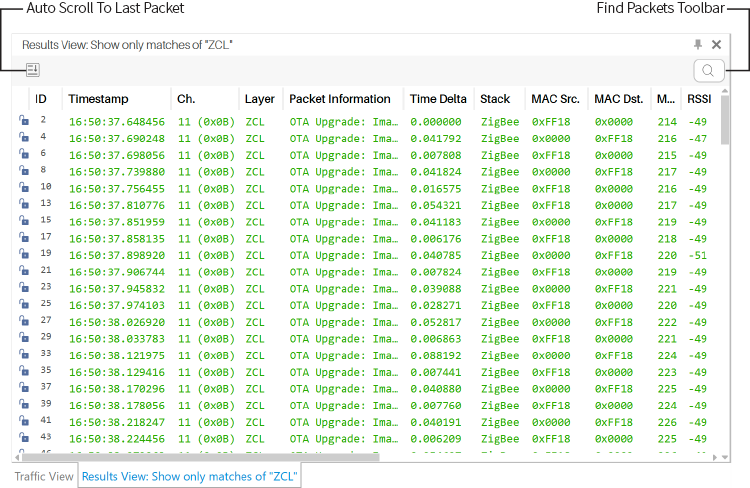Image resolution: width=750 pixels, height=488 pixels.
Task: Click the vertical scrollbar thumb
Action: point(725,120)
